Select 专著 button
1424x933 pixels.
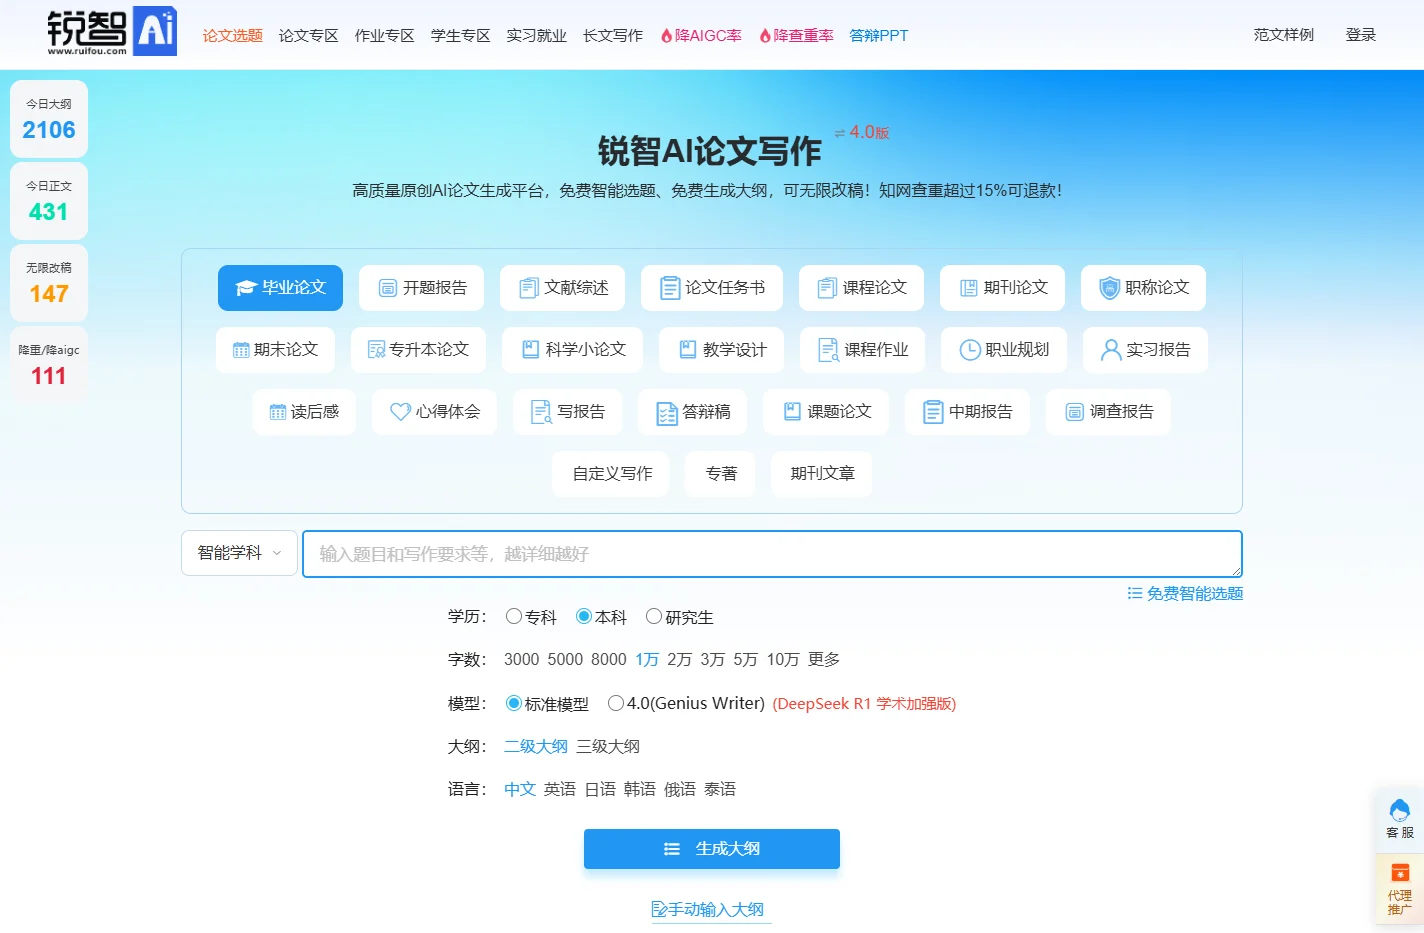coord(721,474)
